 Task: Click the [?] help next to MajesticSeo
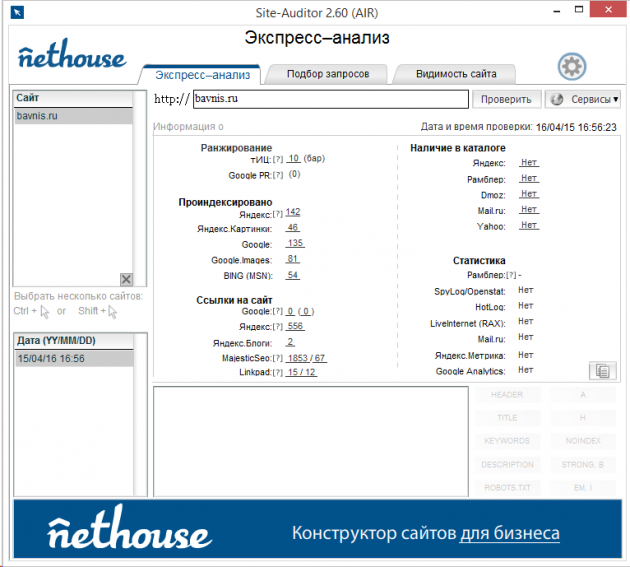pyautogui.click(x=278, y=357)
